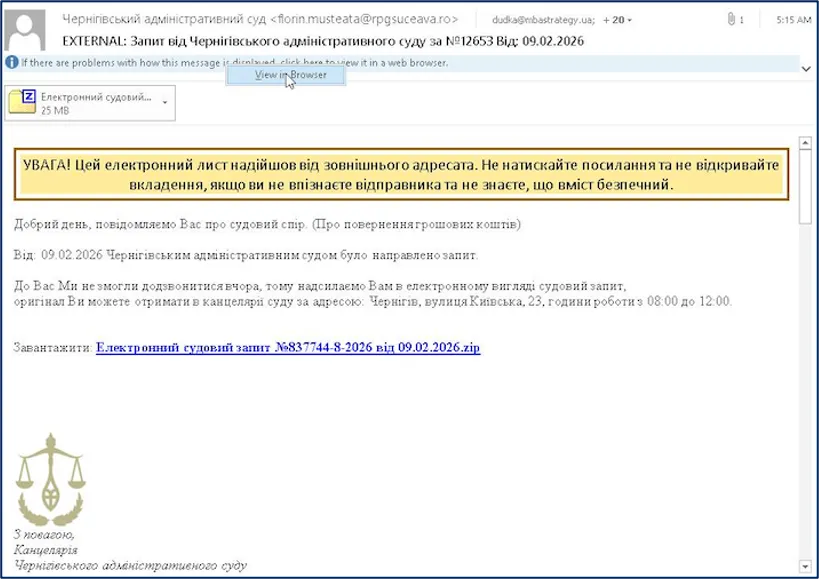
Task: Collapse the info bar using its chevron
Action: pos(806,67)
